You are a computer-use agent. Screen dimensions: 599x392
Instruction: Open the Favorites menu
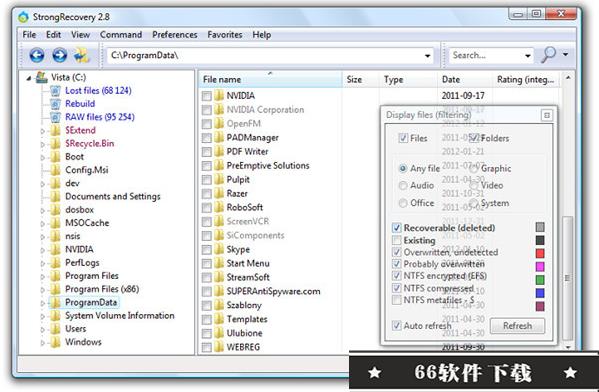[225, 35]
